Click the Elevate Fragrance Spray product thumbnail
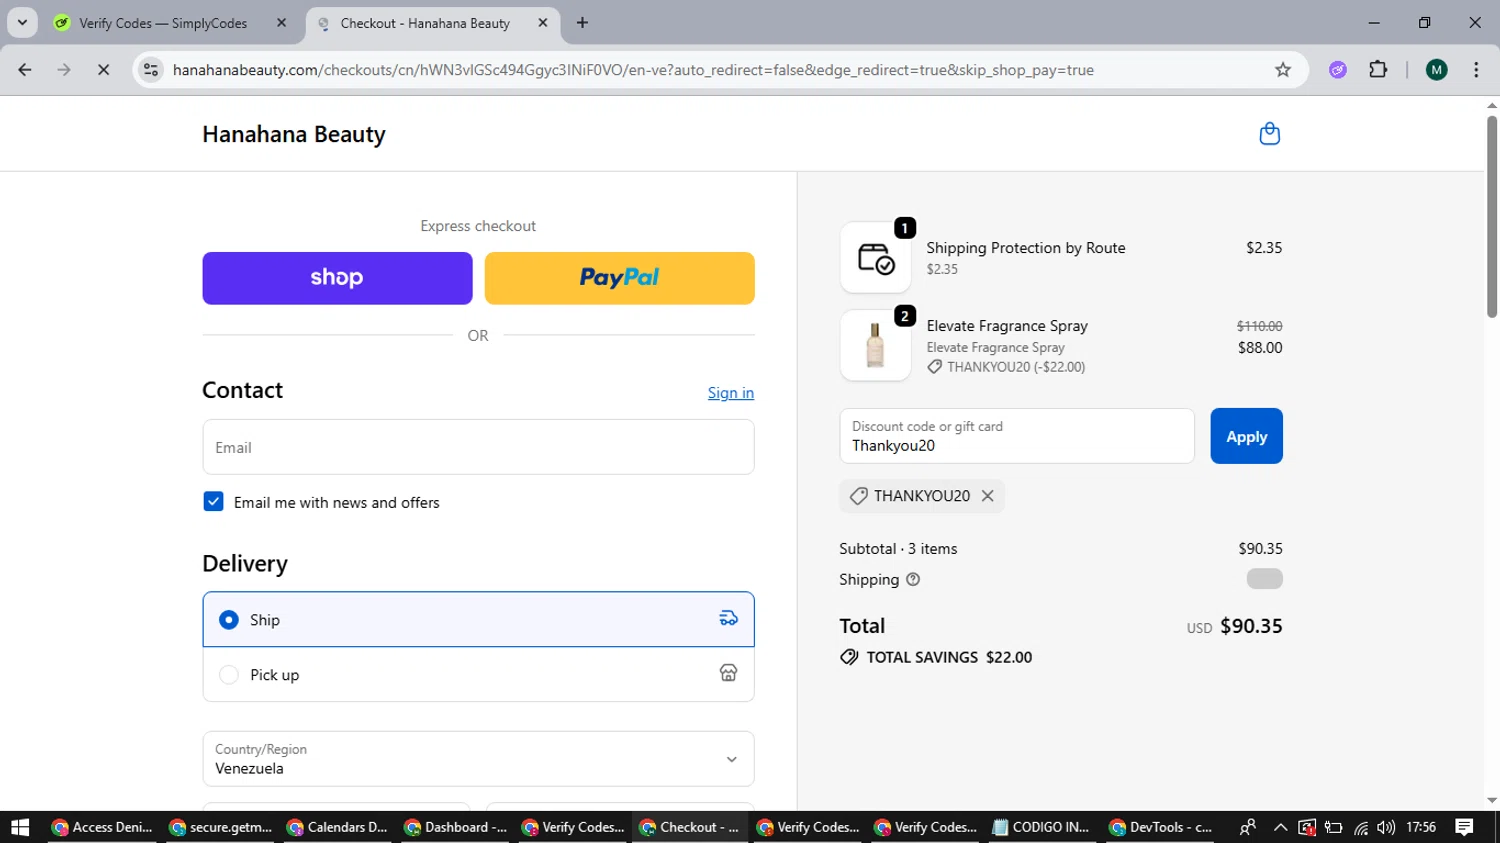Image resolution: width=1500 pixels, height=843 pixels. tap(876, 345)
